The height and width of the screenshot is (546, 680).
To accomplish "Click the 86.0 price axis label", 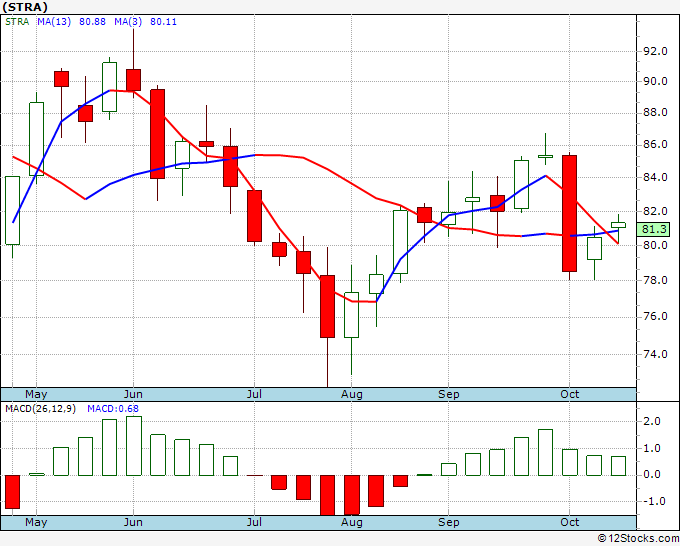I will (x=655, y=145).
